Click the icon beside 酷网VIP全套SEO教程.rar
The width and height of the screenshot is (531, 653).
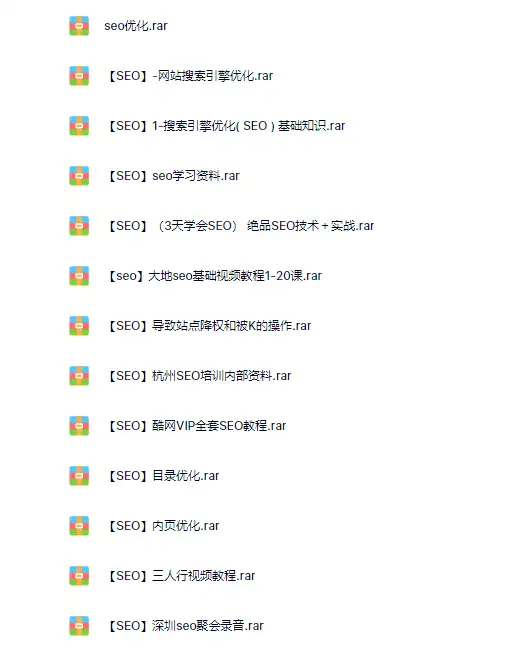pyautogui.click(x=79, y=426)
